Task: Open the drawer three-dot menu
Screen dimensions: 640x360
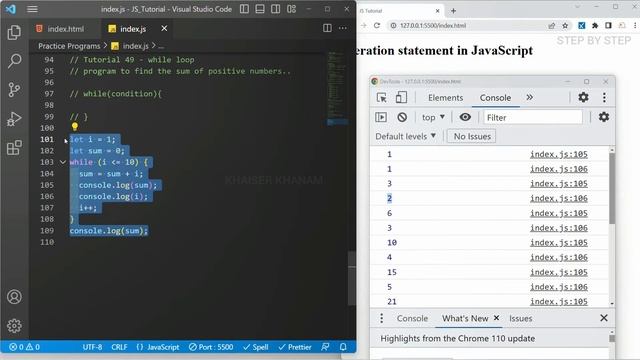Action: click(x=381, y=318)
